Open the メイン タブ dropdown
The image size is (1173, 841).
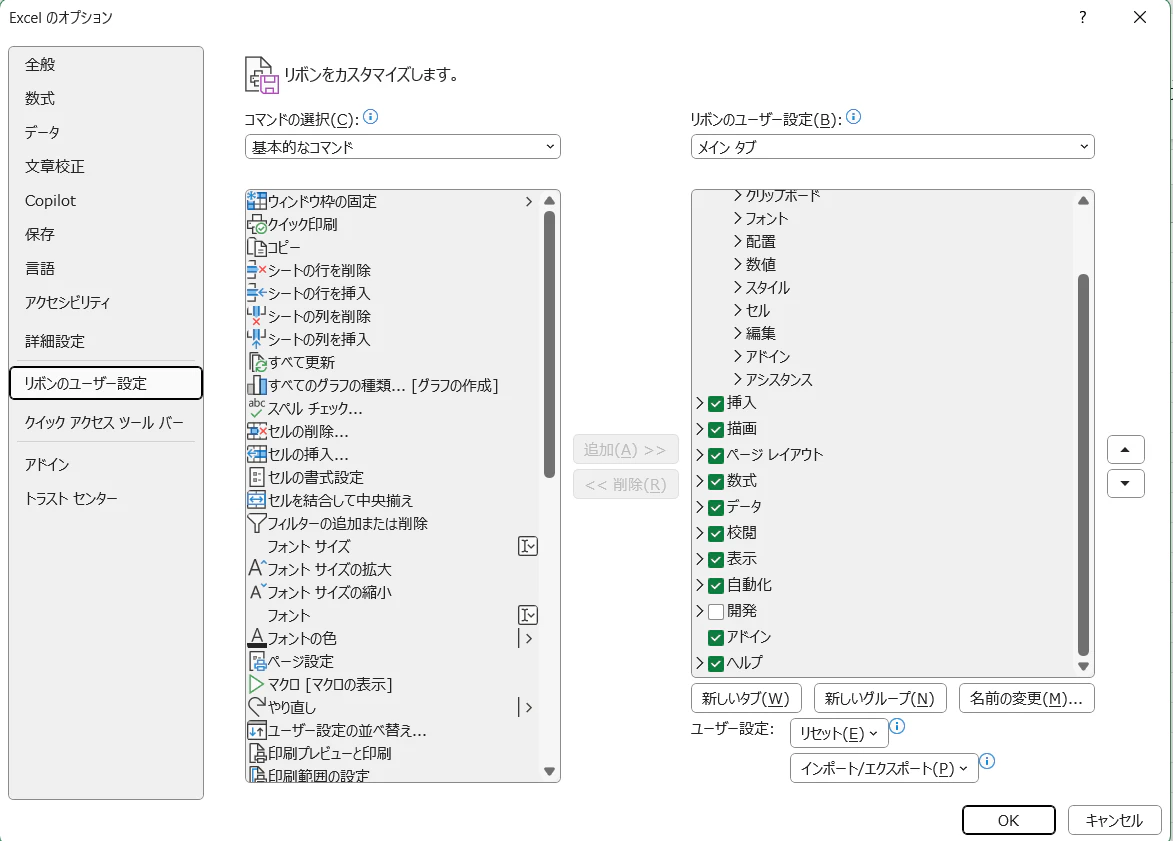(892, 147)
